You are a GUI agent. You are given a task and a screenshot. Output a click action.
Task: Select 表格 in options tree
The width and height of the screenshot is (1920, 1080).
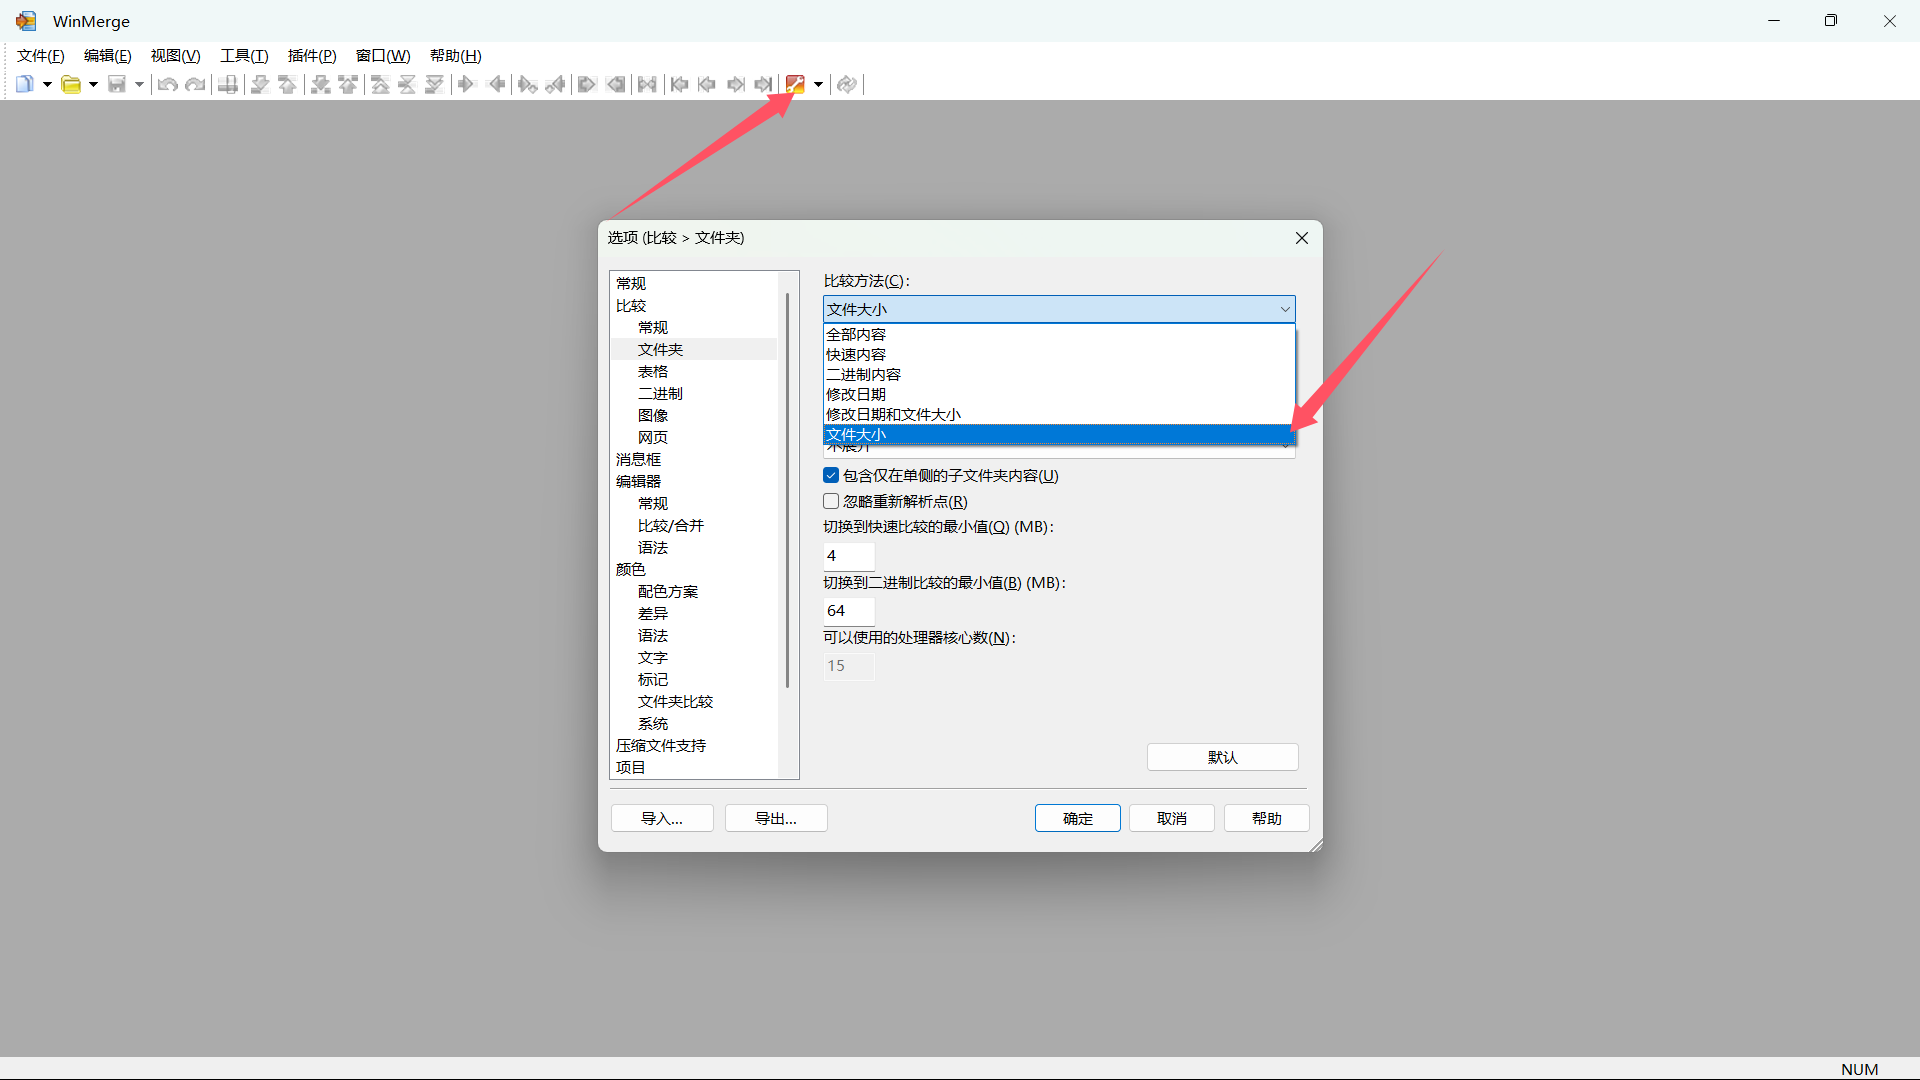click(653, 372)
